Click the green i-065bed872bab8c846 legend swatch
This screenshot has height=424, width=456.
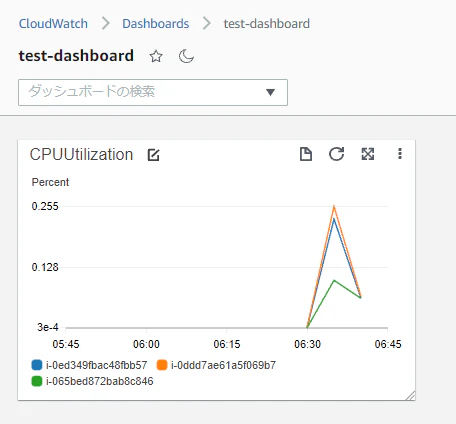(x=37, y=381)
